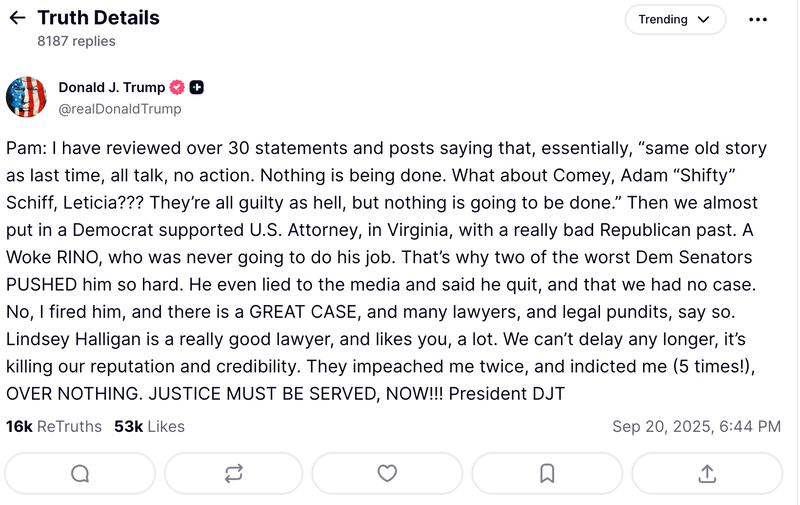
Task: View the 16k ReTruths list
Action: [x=54, y=426]
